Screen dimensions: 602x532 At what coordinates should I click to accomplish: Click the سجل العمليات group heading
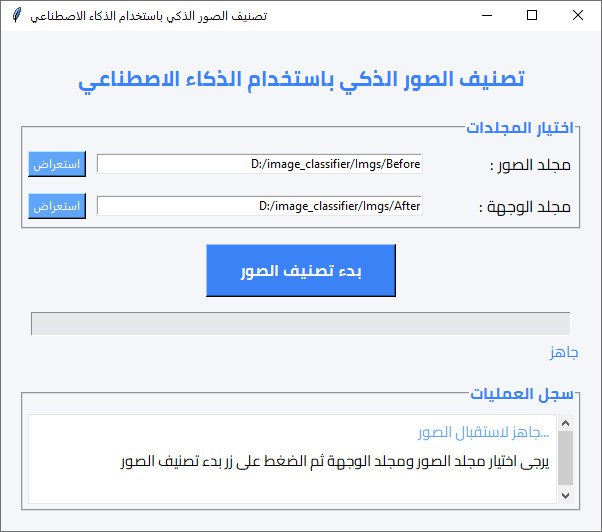[522, 394]
